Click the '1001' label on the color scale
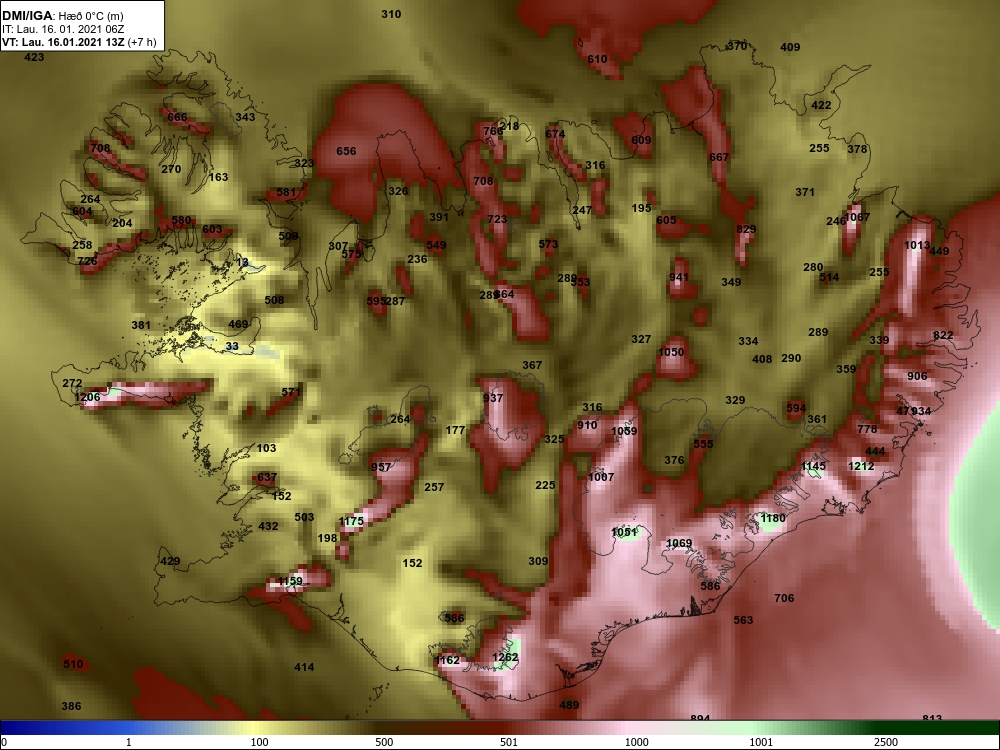This screenshot has width=1000, height=750. (x=761, y=742)
